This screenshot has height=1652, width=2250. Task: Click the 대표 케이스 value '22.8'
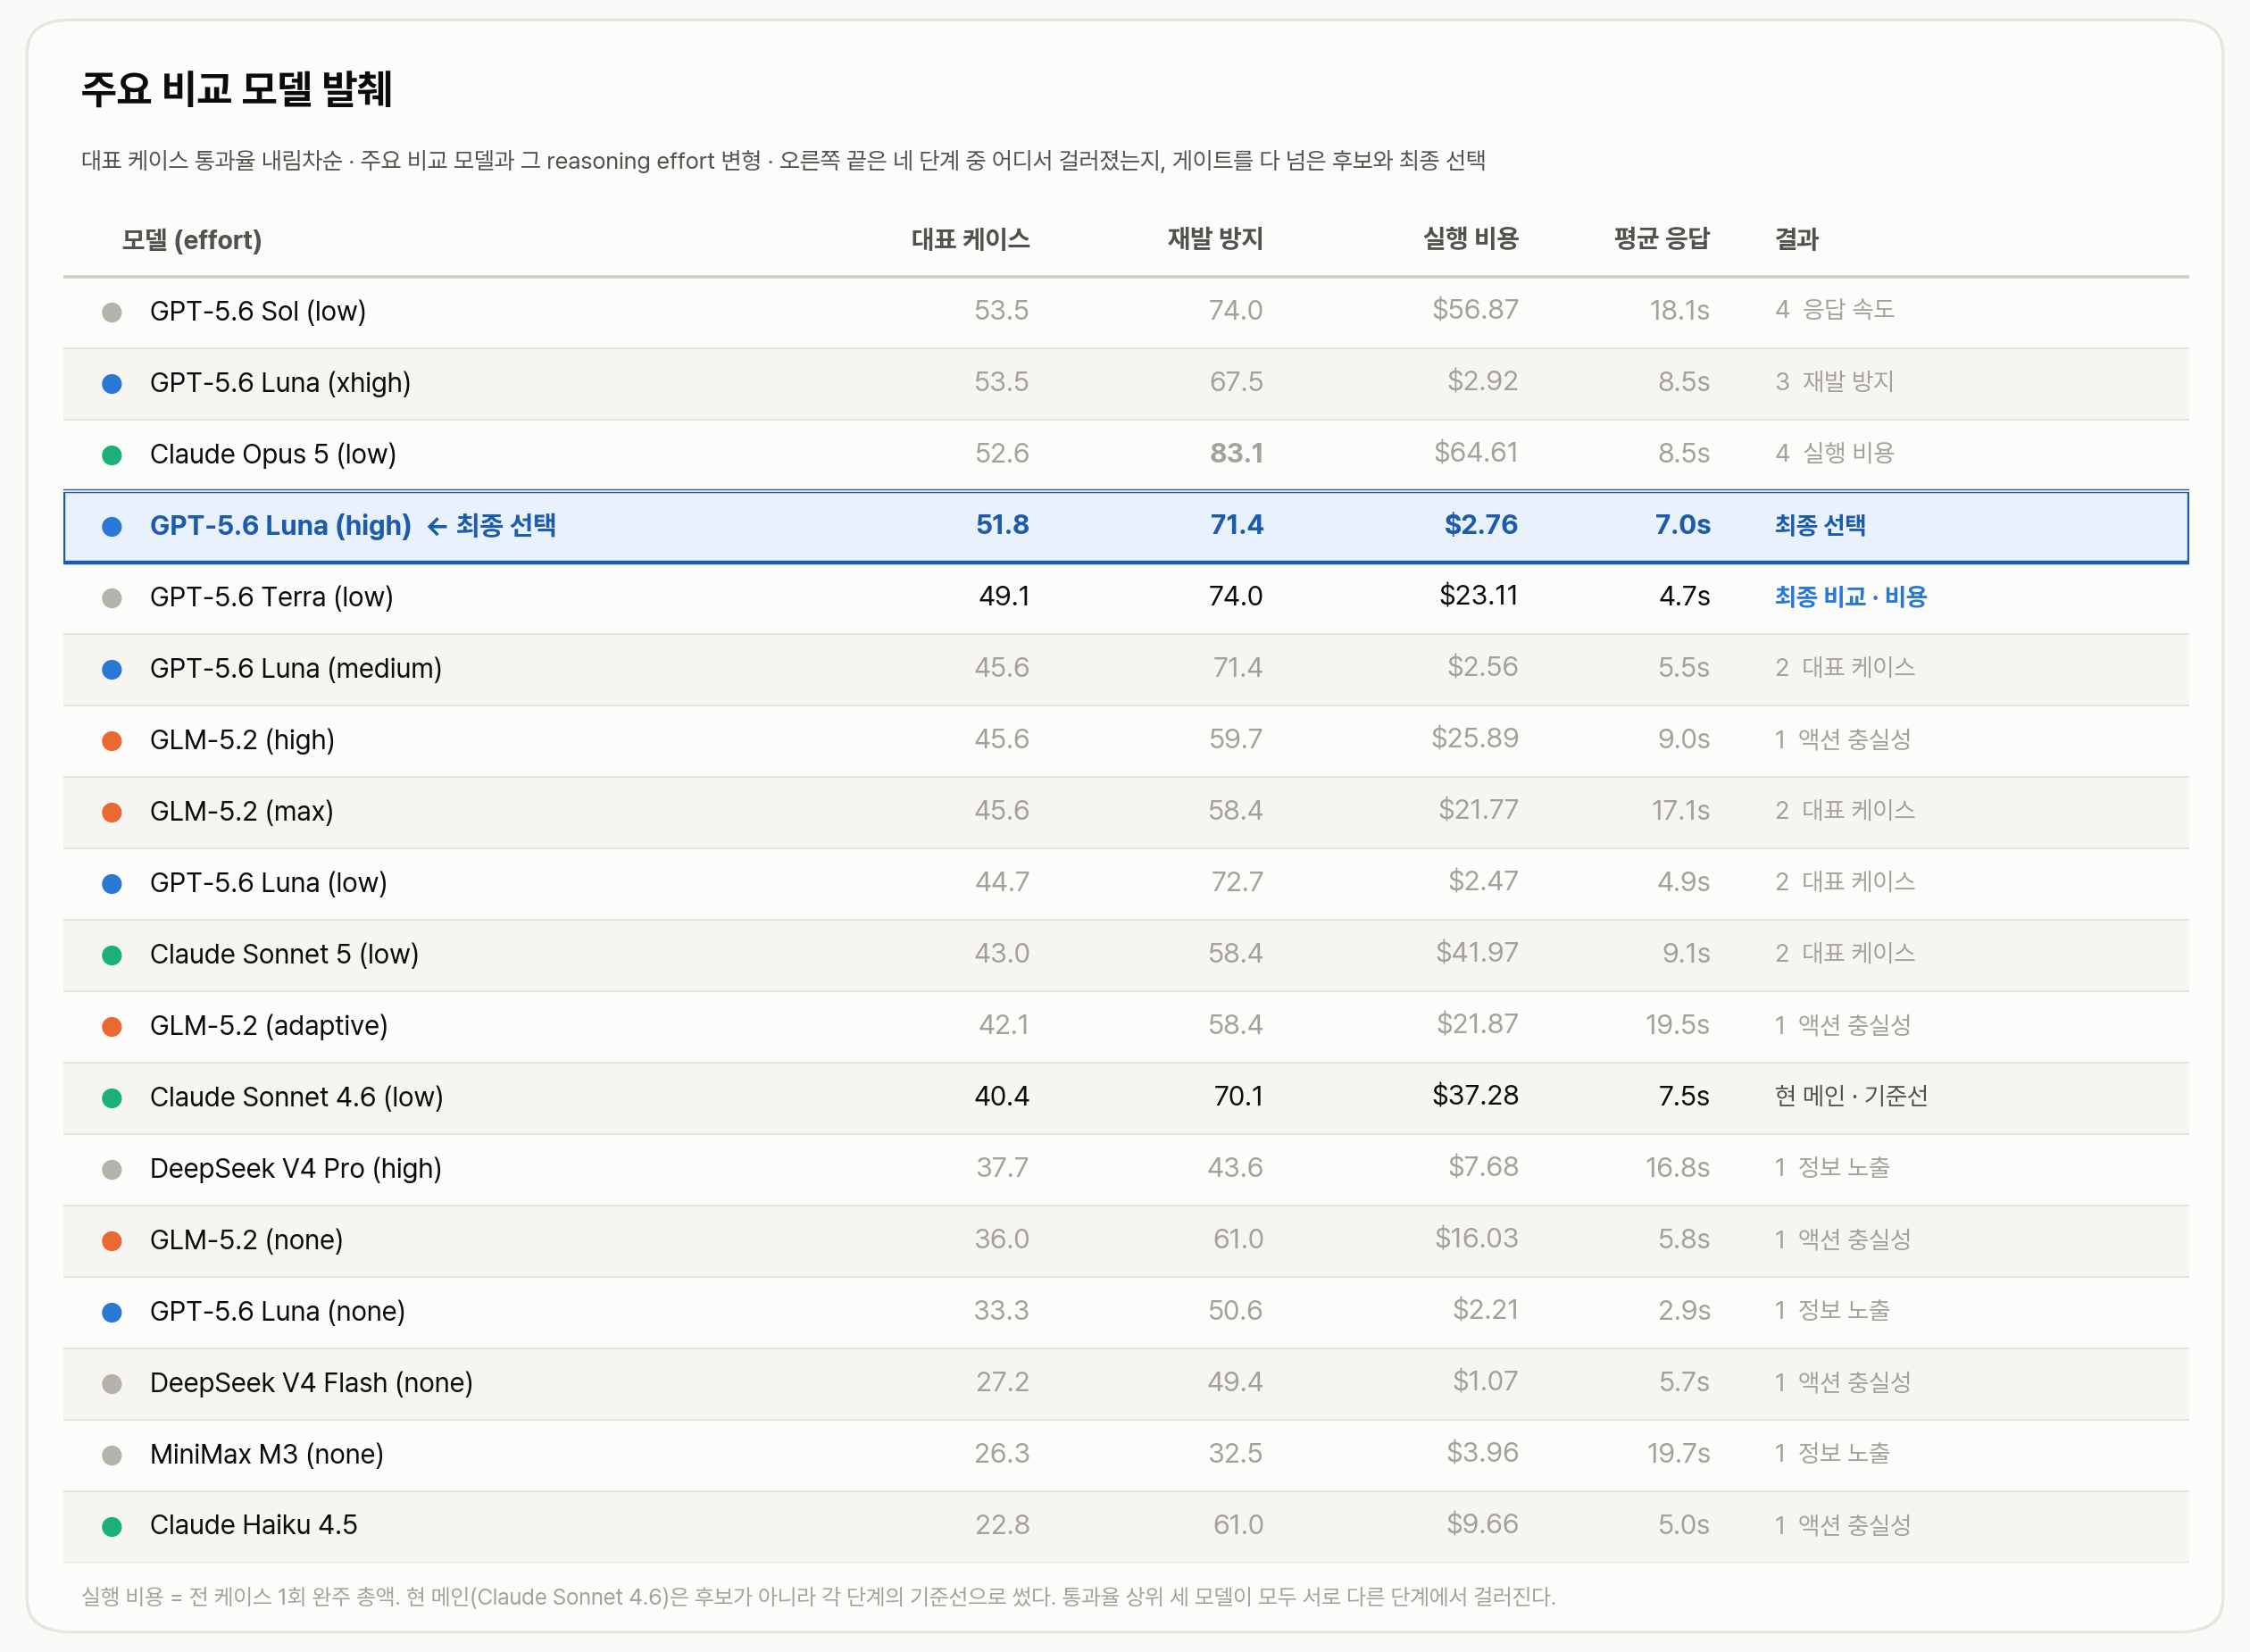[1002, 1525]
